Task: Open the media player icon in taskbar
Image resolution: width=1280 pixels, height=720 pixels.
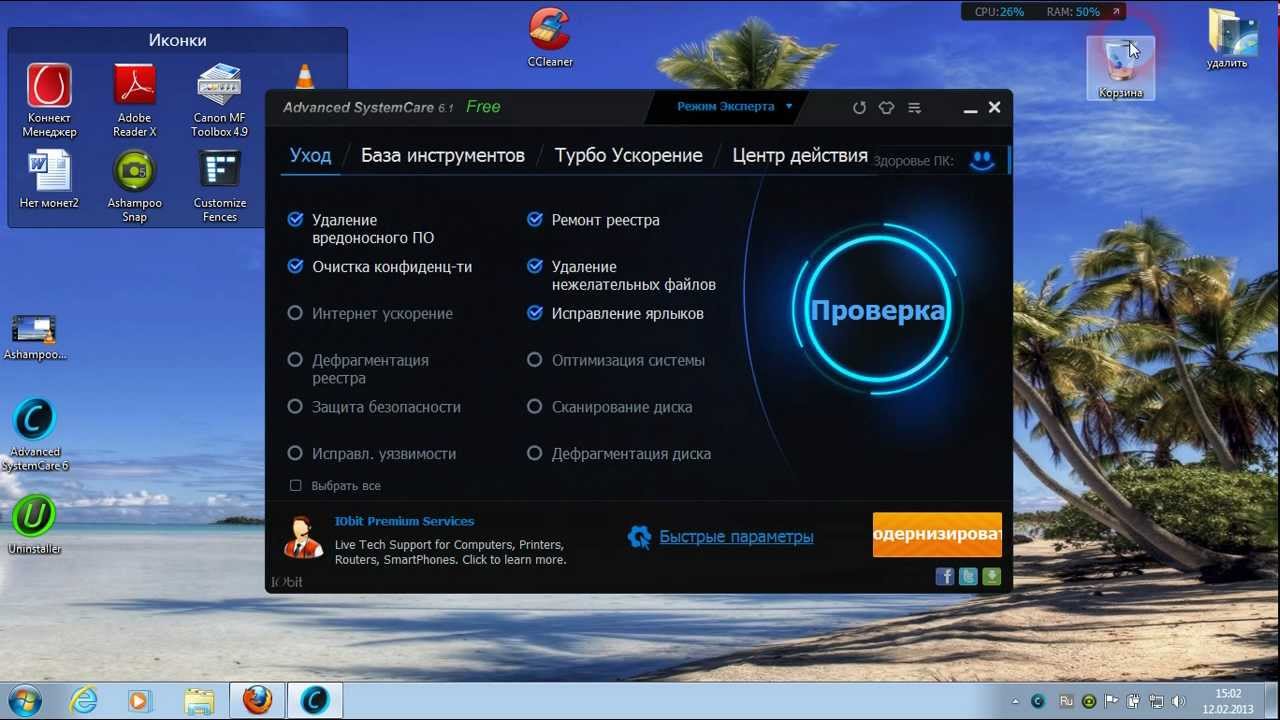Action: (x=141, y=700)
